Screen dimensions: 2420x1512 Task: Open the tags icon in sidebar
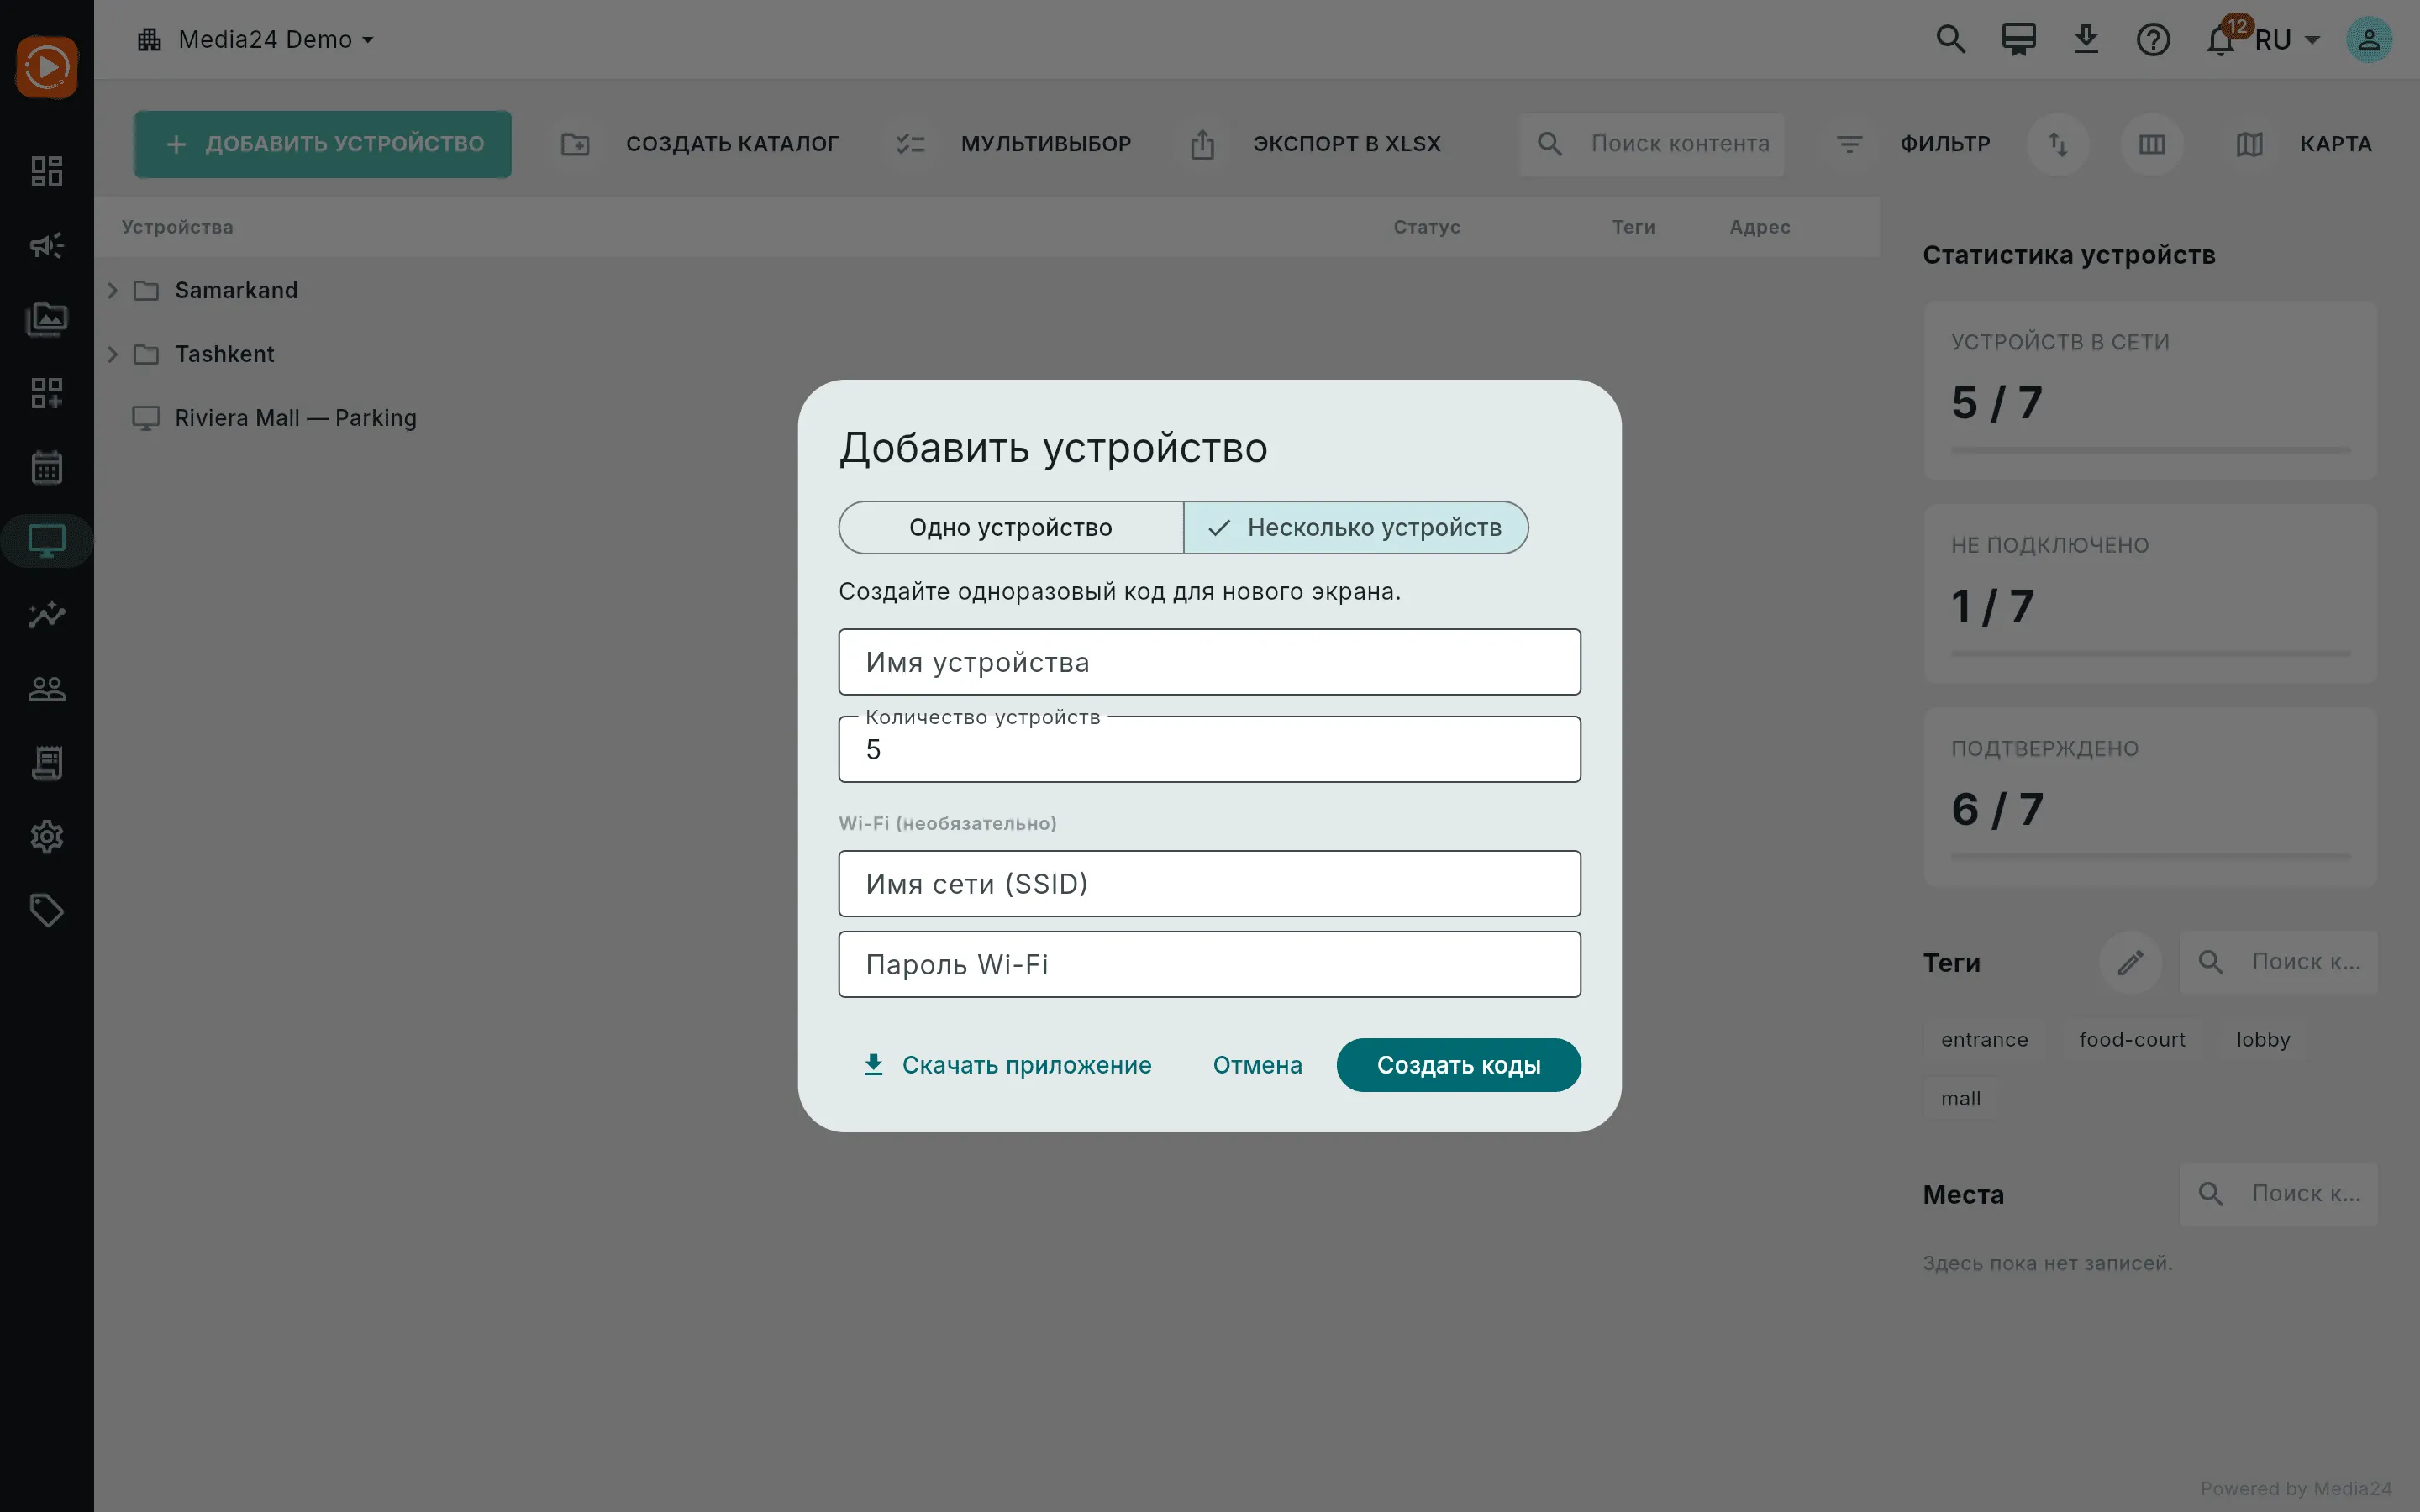(47, 910)
